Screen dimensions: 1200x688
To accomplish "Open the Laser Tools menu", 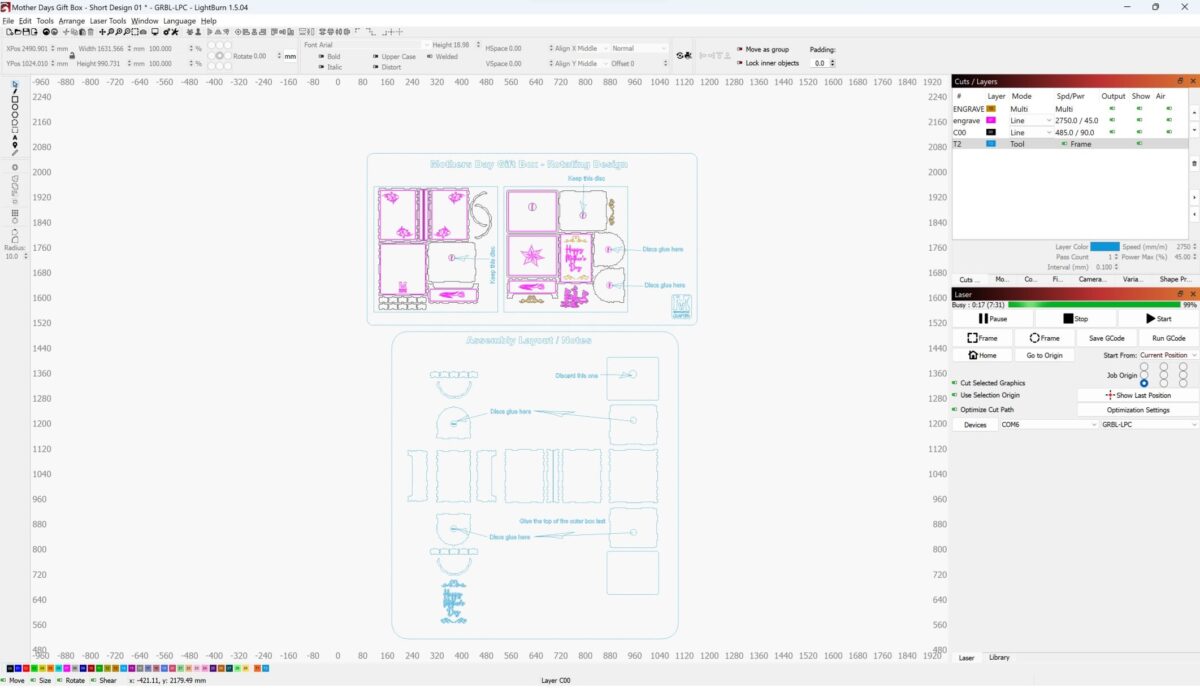I will (108, 20).
